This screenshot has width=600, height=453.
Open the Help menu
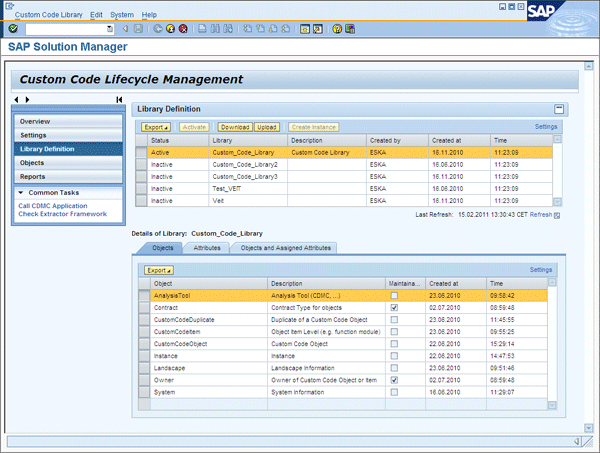pos(149,15)
